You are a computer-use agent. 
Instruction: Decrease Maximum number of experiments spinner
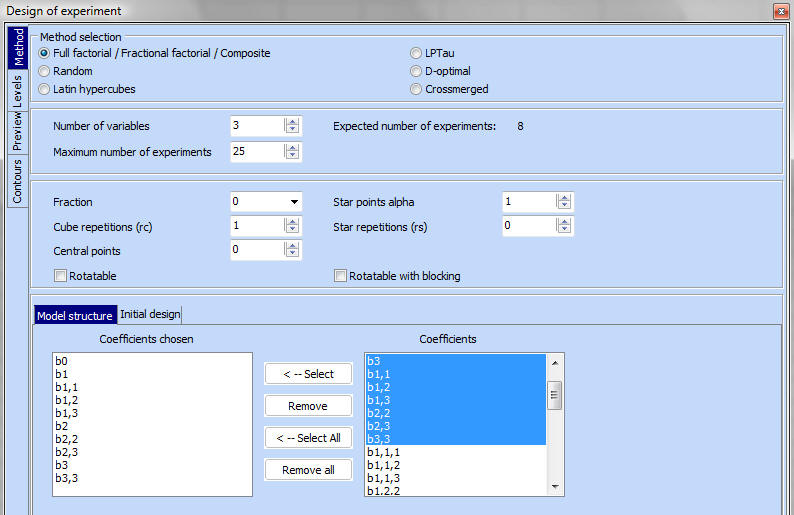pyautogui.click(x=292, y=157)
